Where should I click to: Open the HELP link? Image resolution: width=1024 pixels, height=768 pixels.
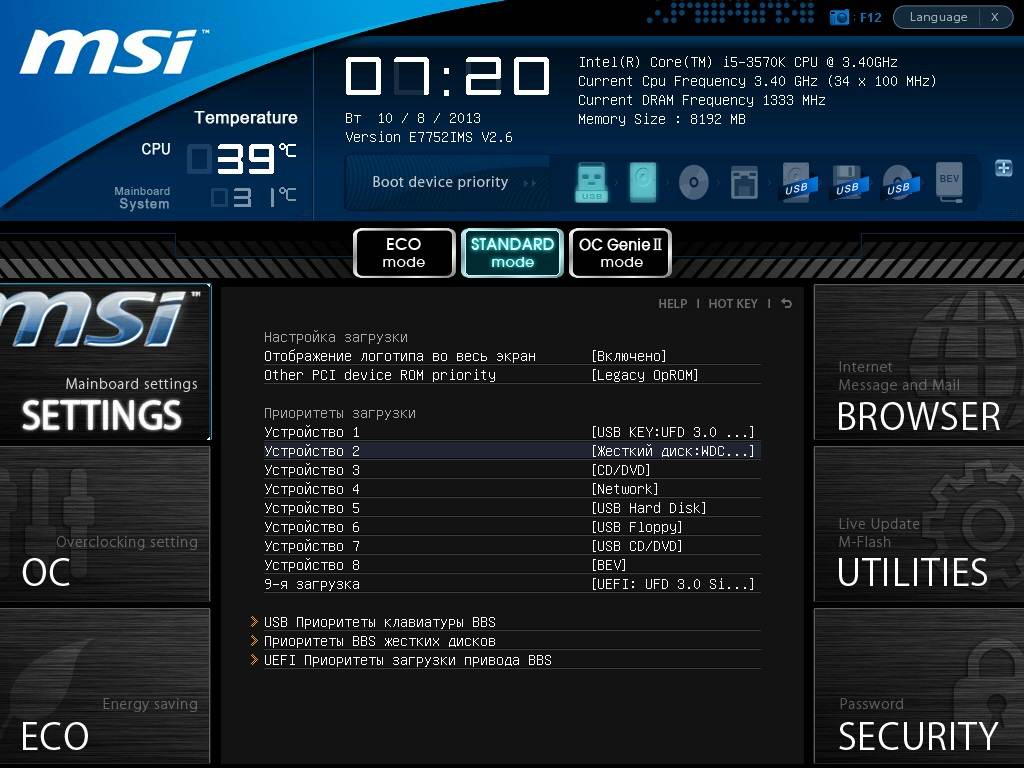[672, 304]
